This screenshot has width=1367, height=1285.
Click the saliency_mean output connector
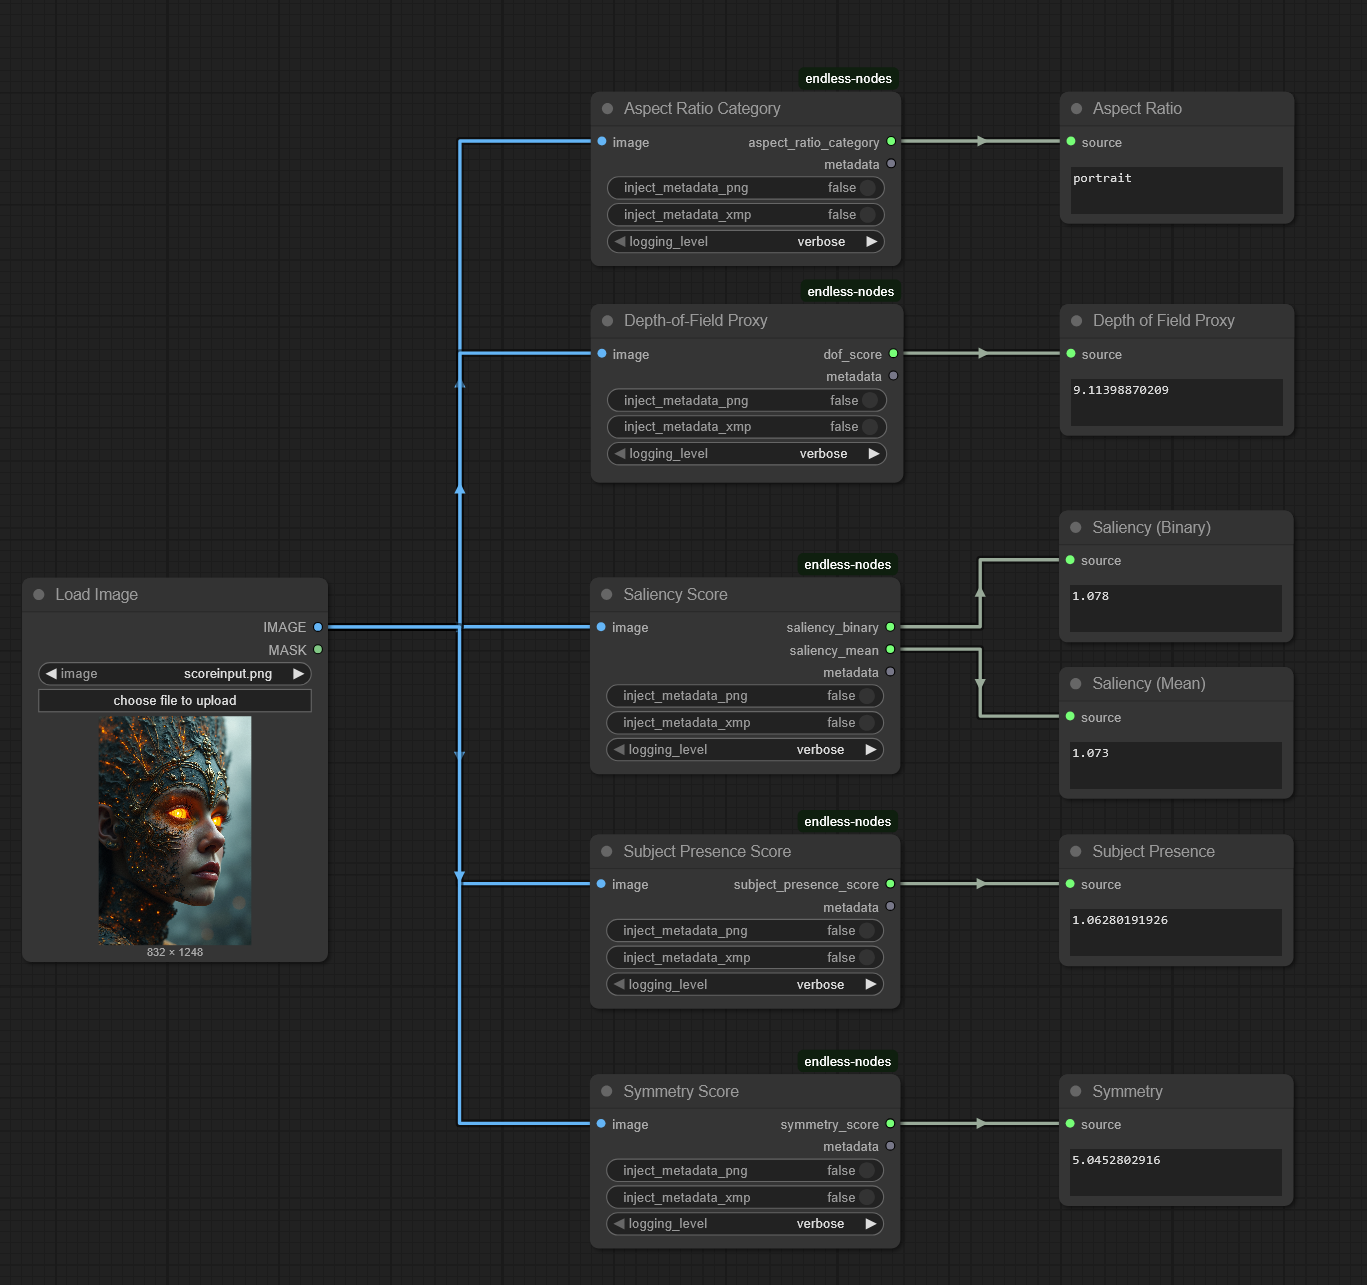point(890,650)
